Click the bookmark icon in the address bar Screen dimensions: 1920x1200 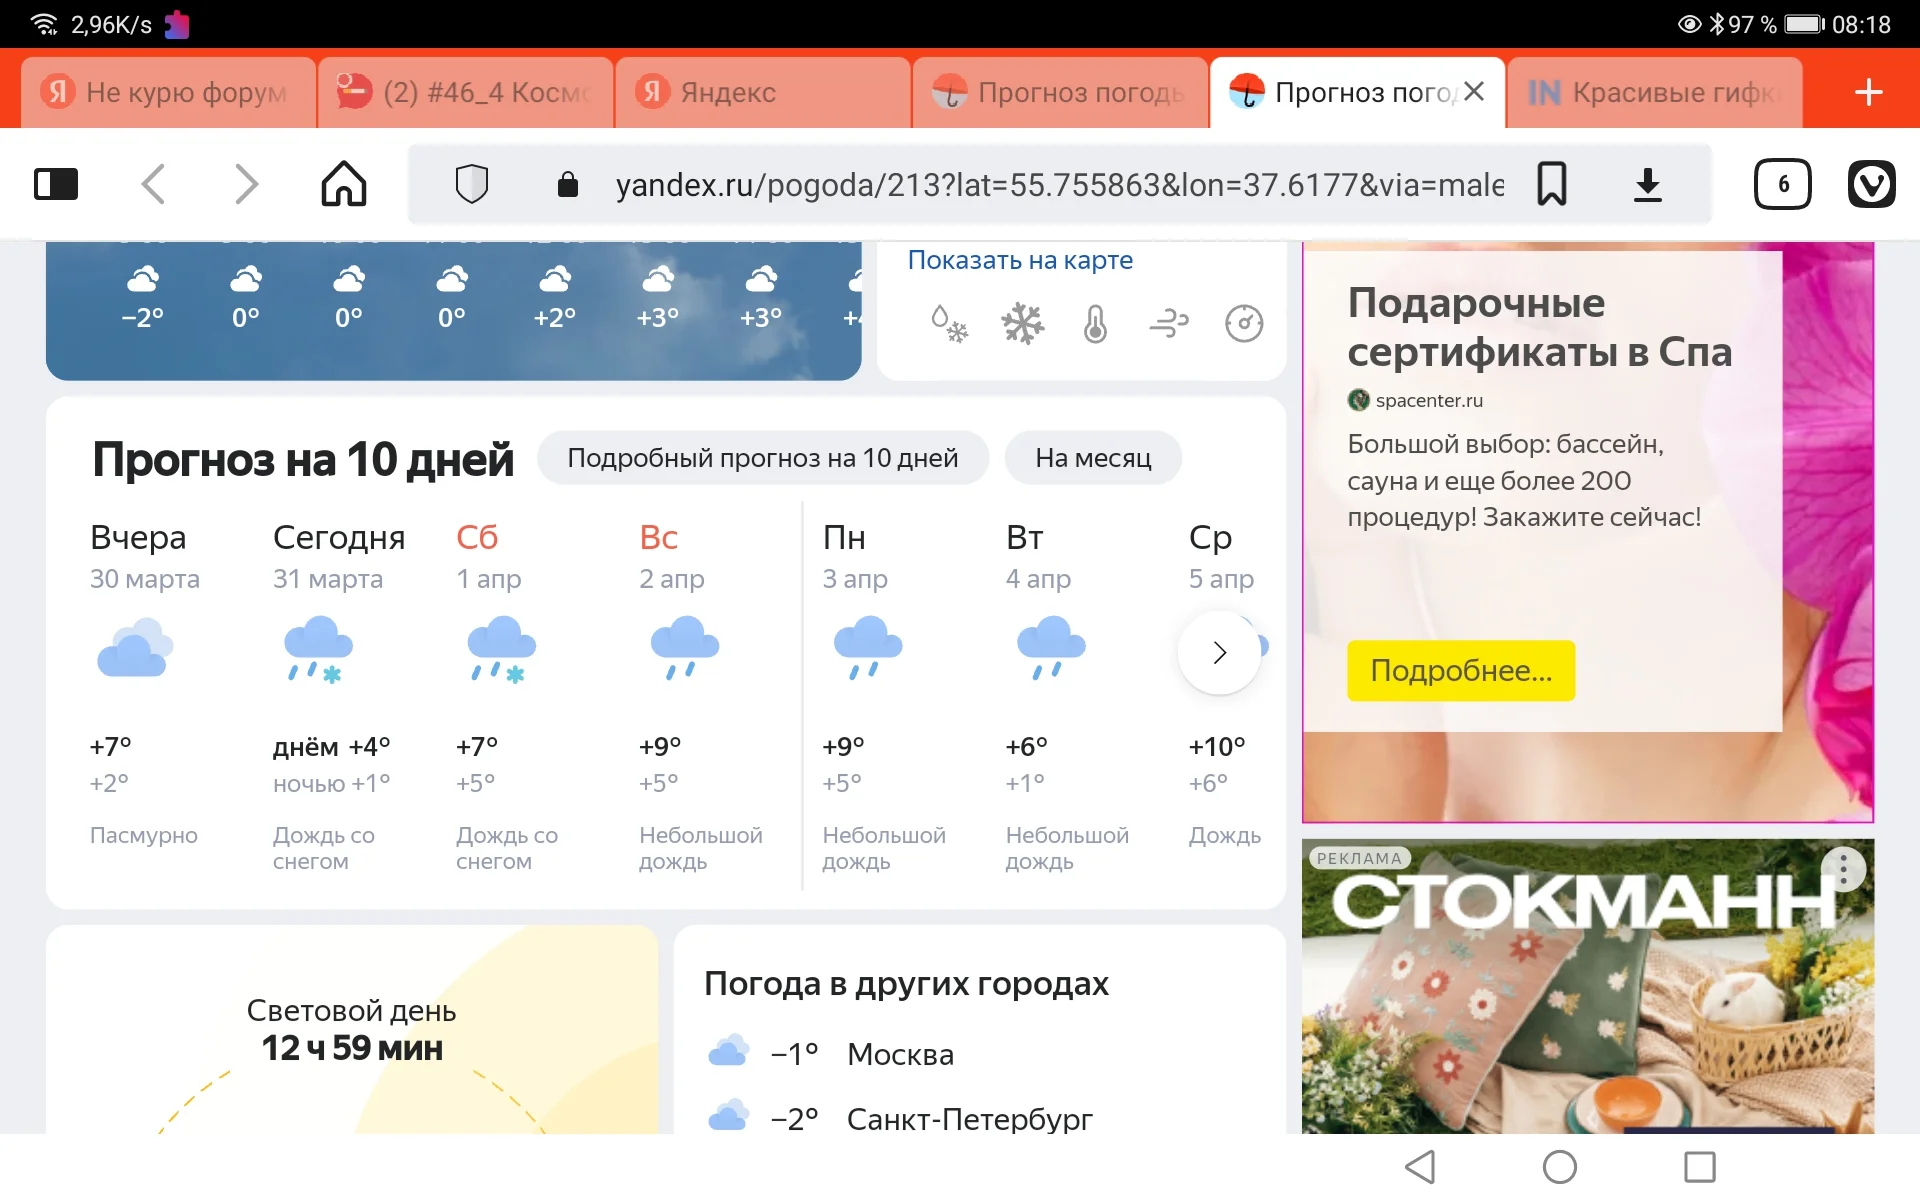point(1551,184)
